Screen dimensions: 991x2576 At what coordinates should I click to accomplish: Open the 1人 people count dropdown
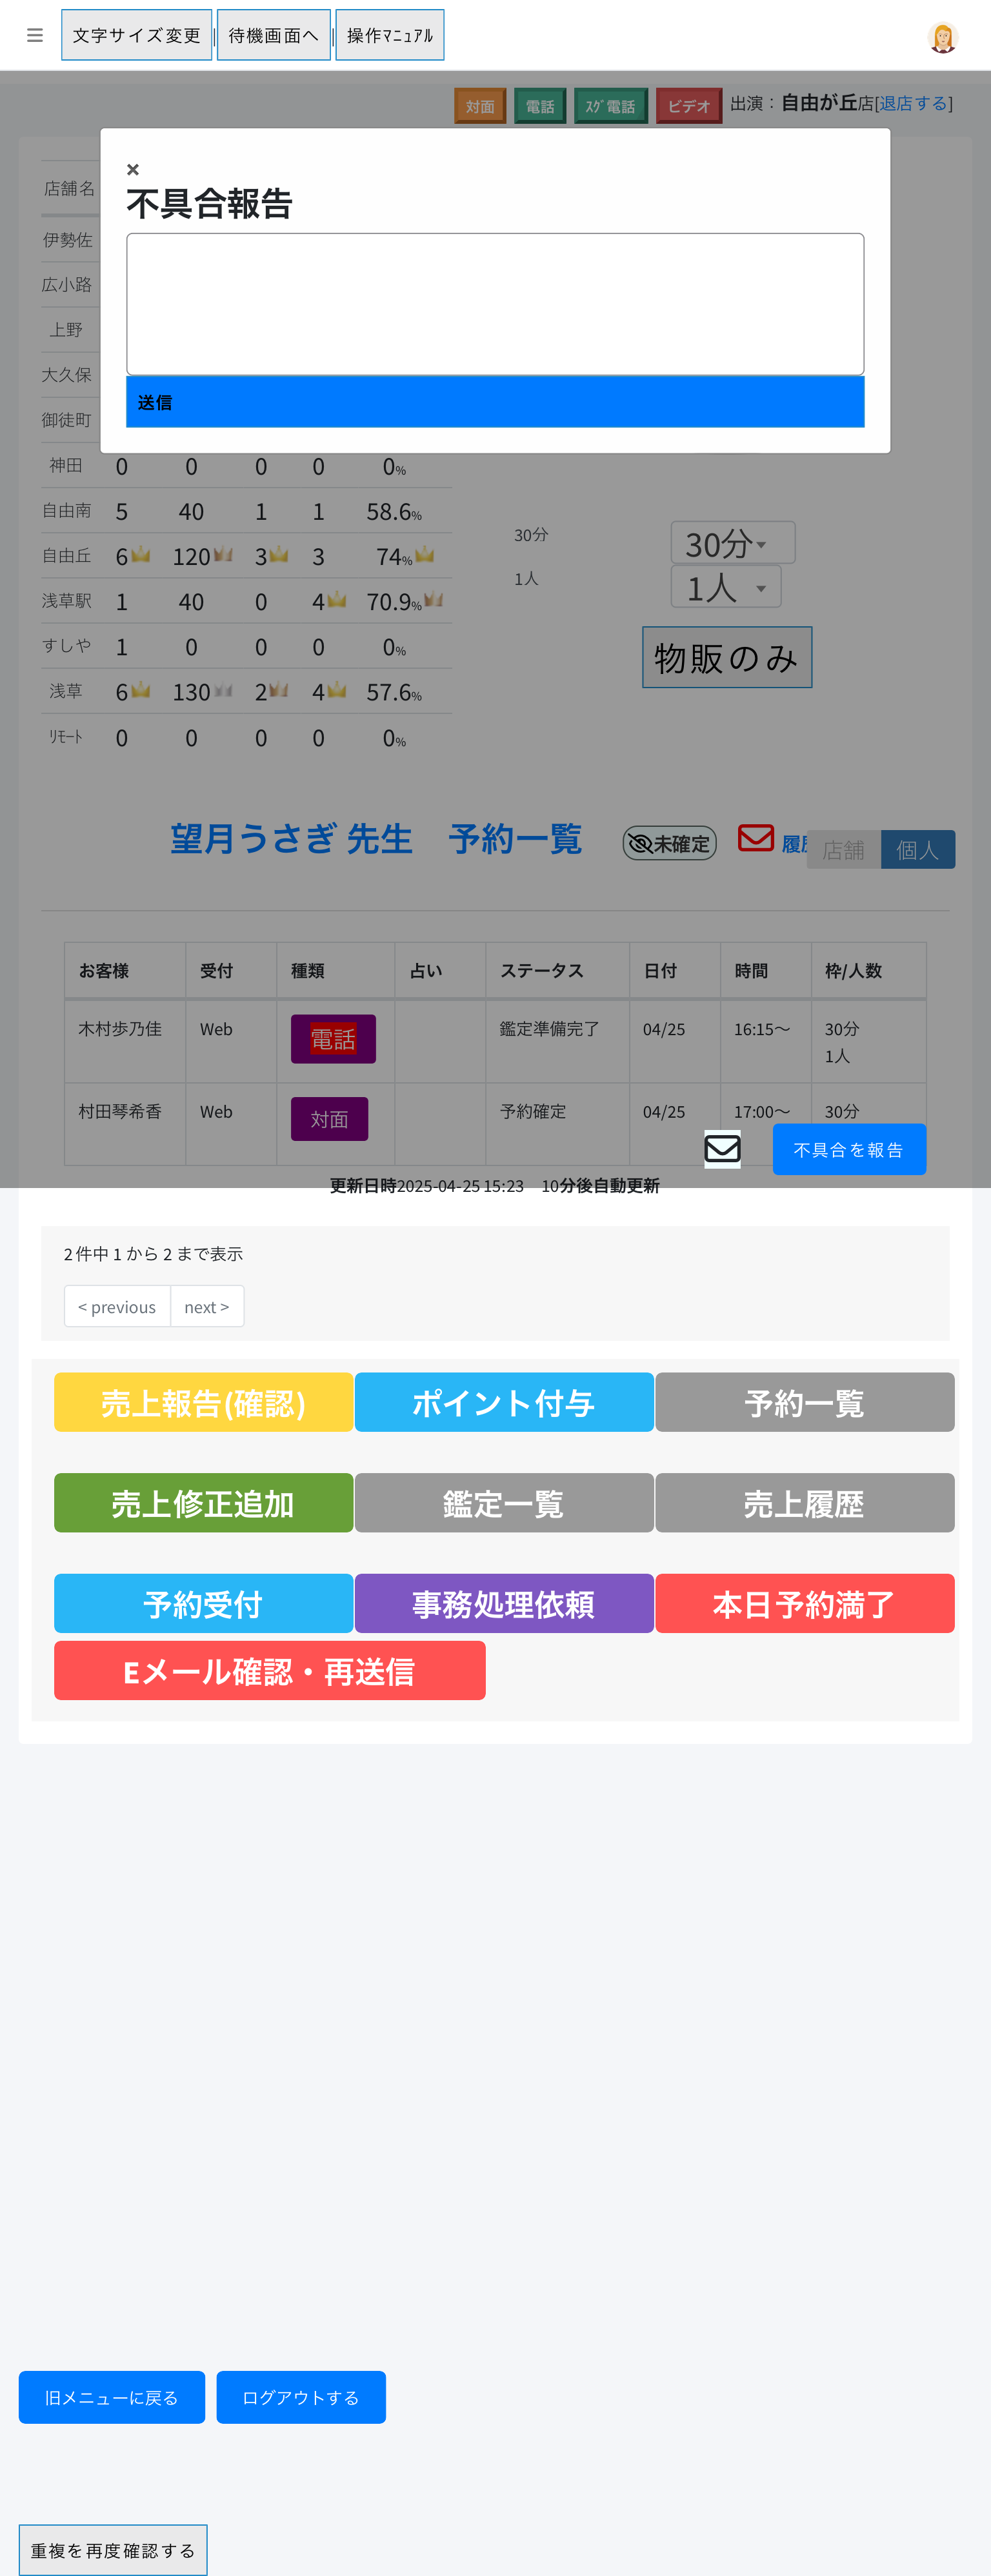point(725,587)
